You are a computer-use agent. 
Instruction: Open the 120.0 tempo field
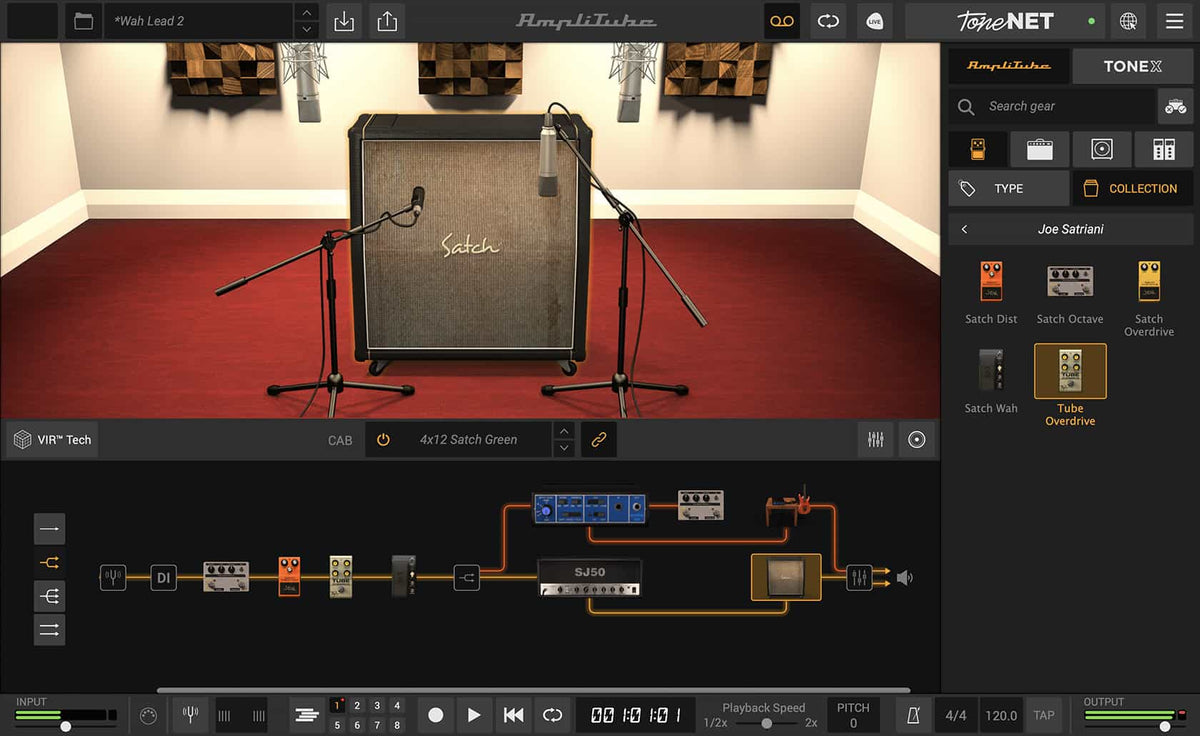point(1001,715)
